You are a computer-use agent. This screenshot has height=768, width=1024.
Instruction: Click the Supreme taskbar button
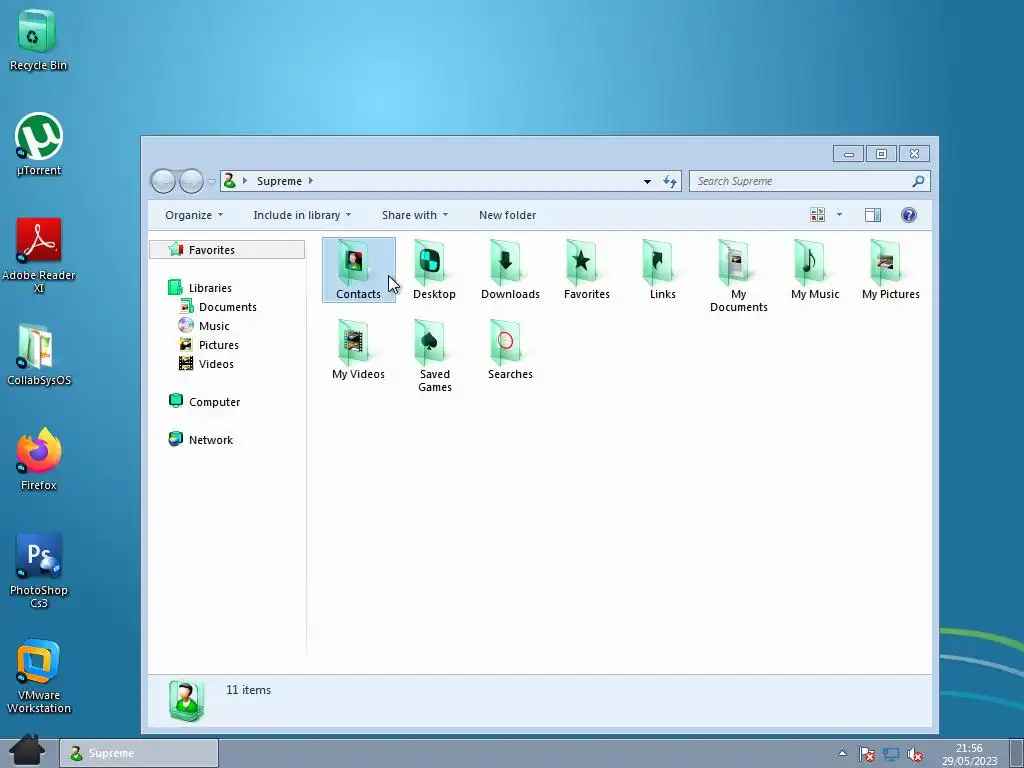[139, 753]
